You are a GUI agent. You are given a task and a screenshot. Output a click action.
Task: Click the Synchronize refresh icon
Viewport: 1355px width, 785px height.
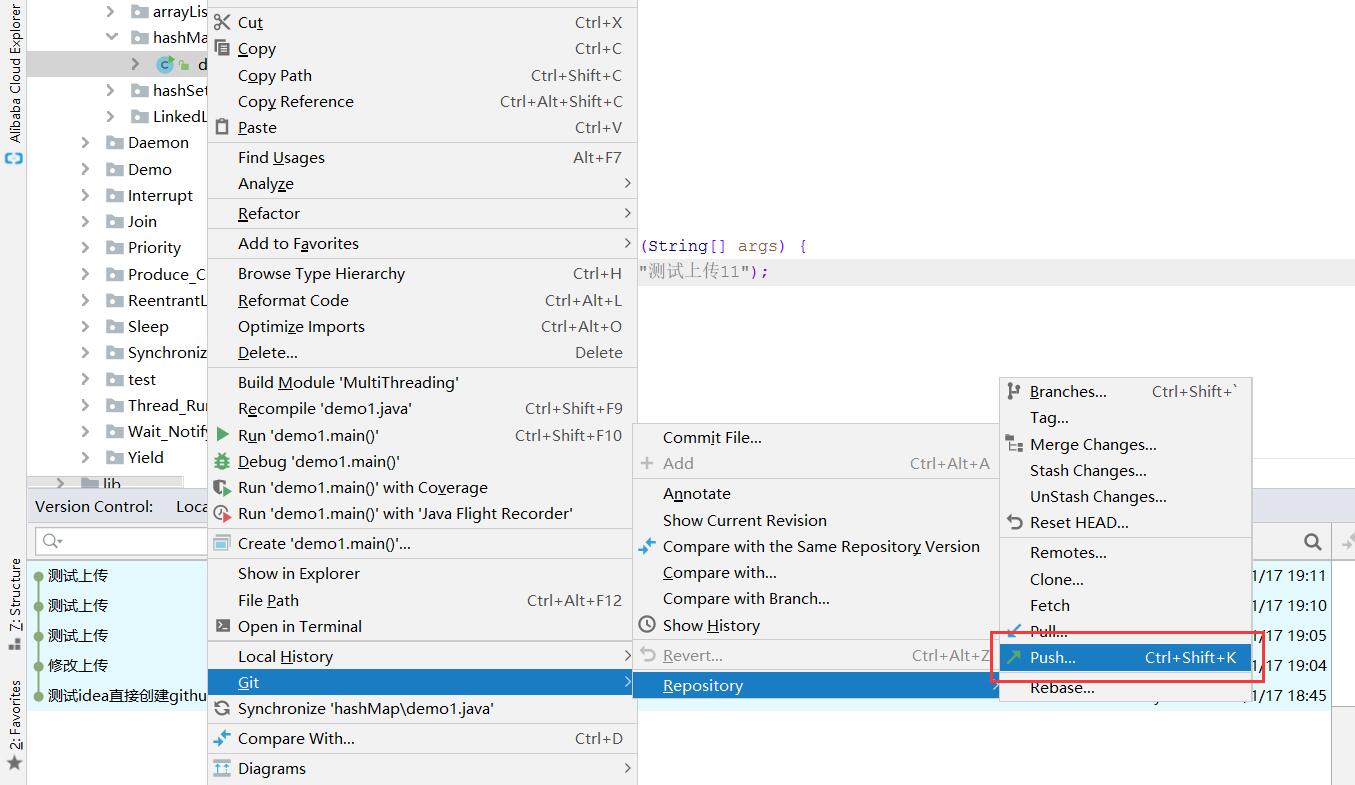(x=222, y=708)
